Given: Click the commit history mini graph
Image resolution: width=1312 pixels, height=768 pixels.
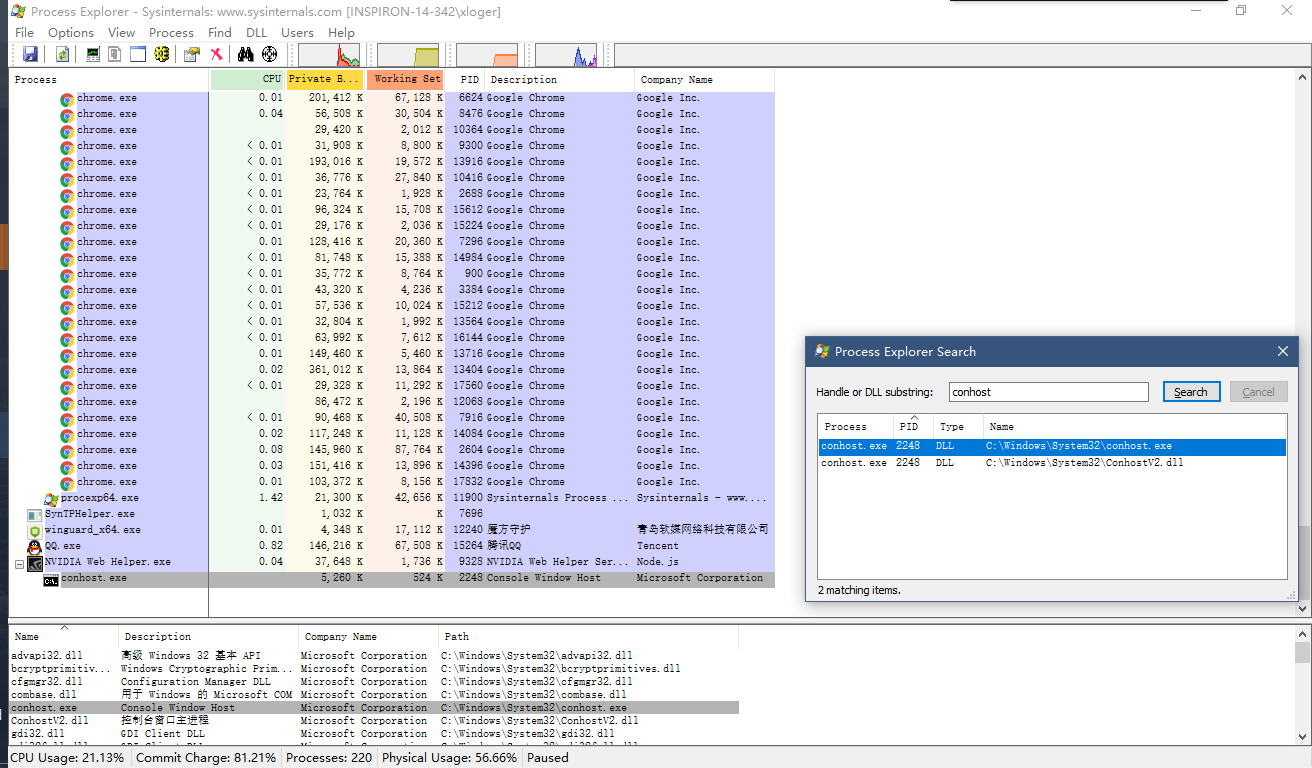Looking at the screenshot, I should click(x=408, y=55).
